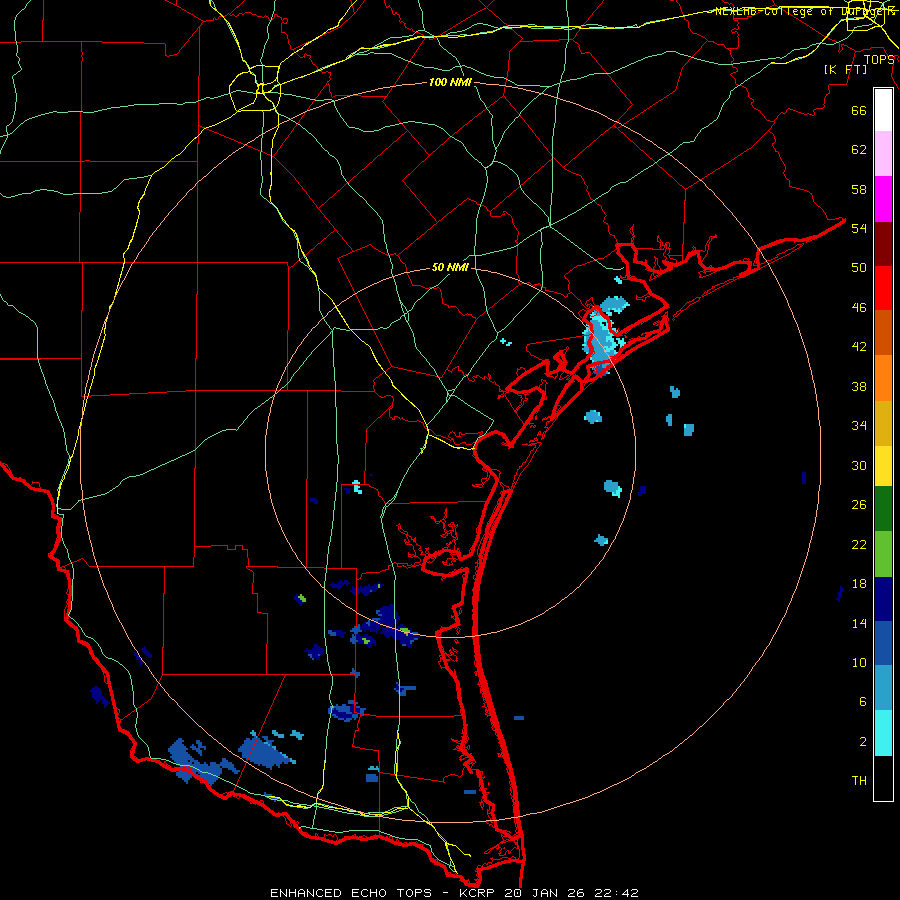Click the '50' legend value
This screenshot has width=900, height=900.
pos(859,267)
